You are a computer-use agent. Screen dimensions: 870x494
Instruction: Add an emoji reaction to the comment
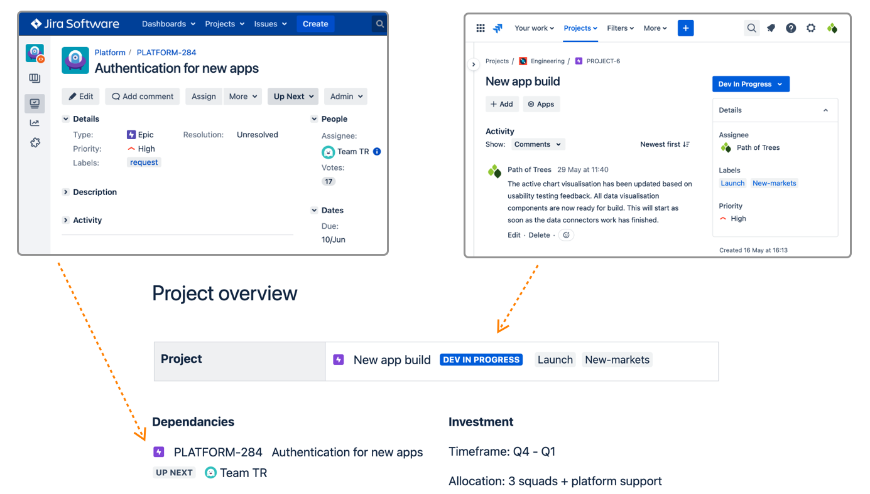pos(566,235)
